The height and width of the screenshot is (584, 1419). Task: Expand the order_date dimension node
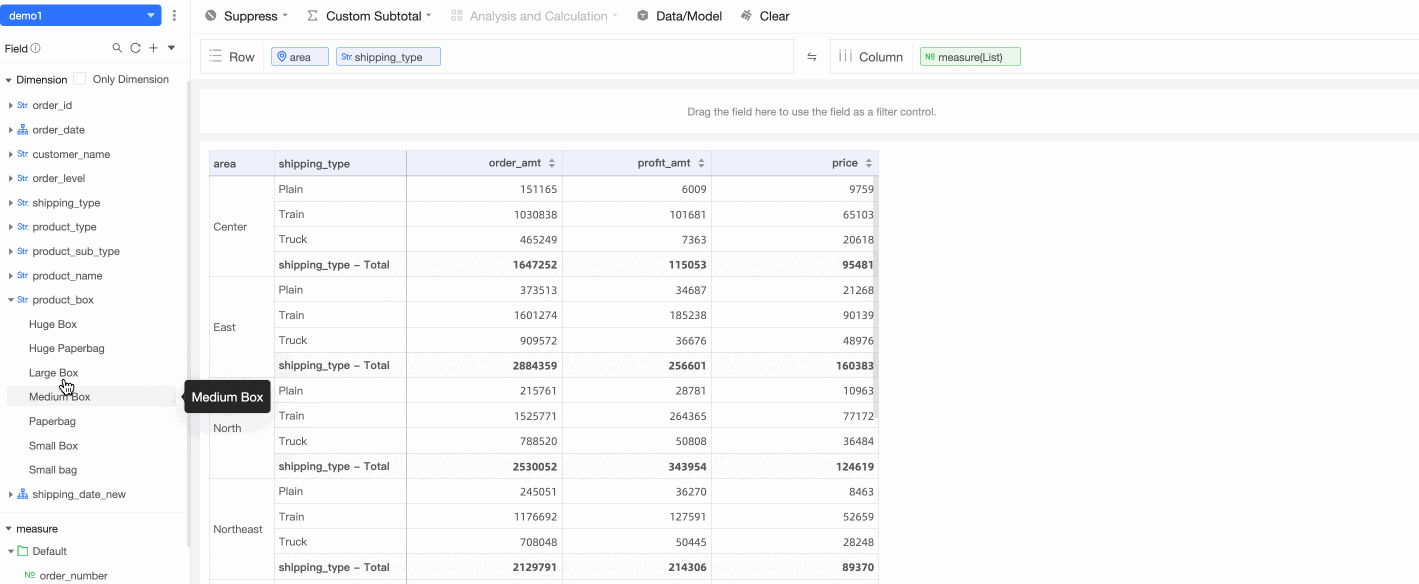pyautogui.click(x=11, y=130)
